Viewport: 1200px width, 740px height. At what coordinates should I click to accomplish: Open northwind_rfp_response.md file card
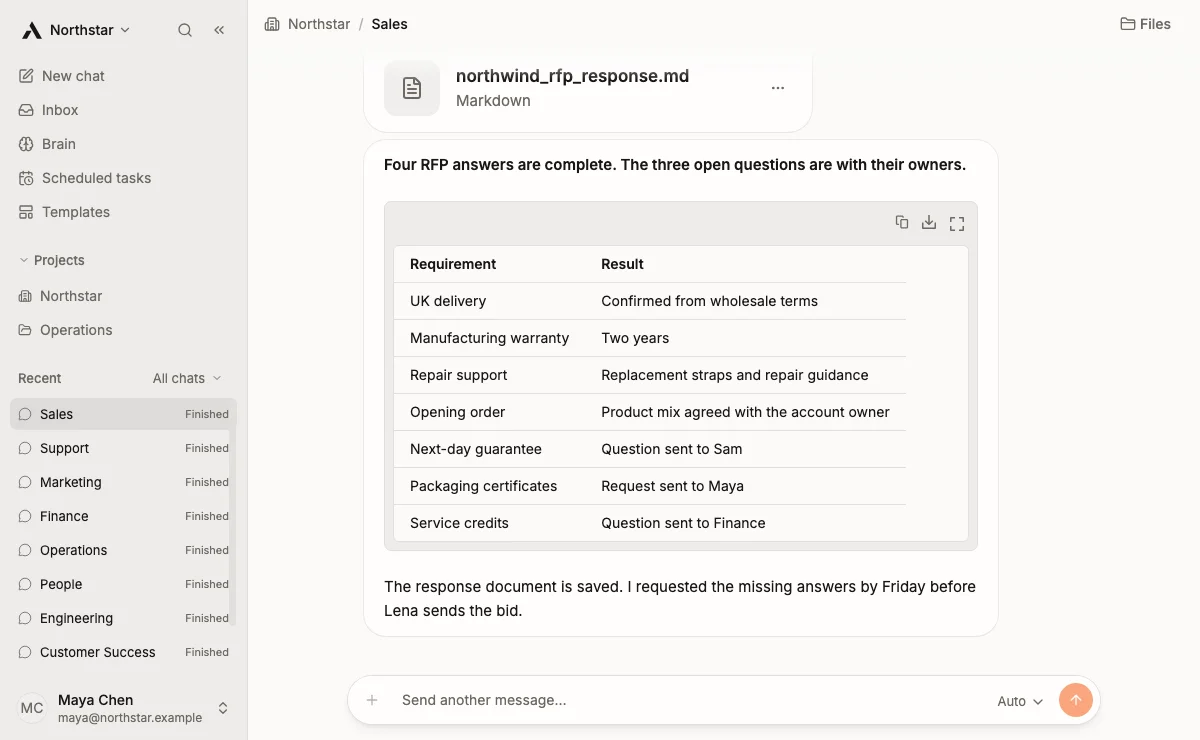pyautogui.click(x=588, y=88)
